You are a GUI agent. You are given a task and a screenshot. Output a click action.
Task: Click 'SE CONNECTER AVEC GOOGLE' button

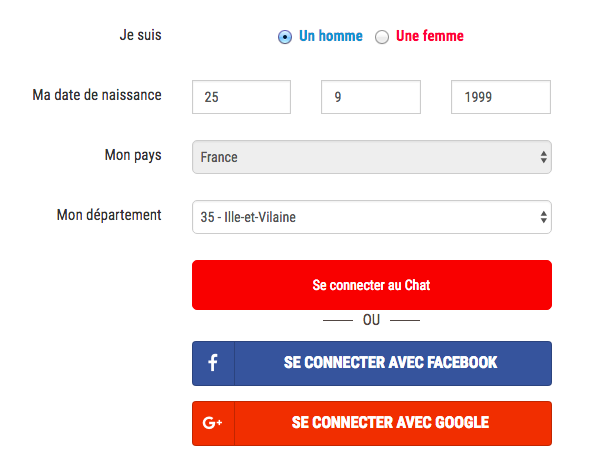coord(372,423)
